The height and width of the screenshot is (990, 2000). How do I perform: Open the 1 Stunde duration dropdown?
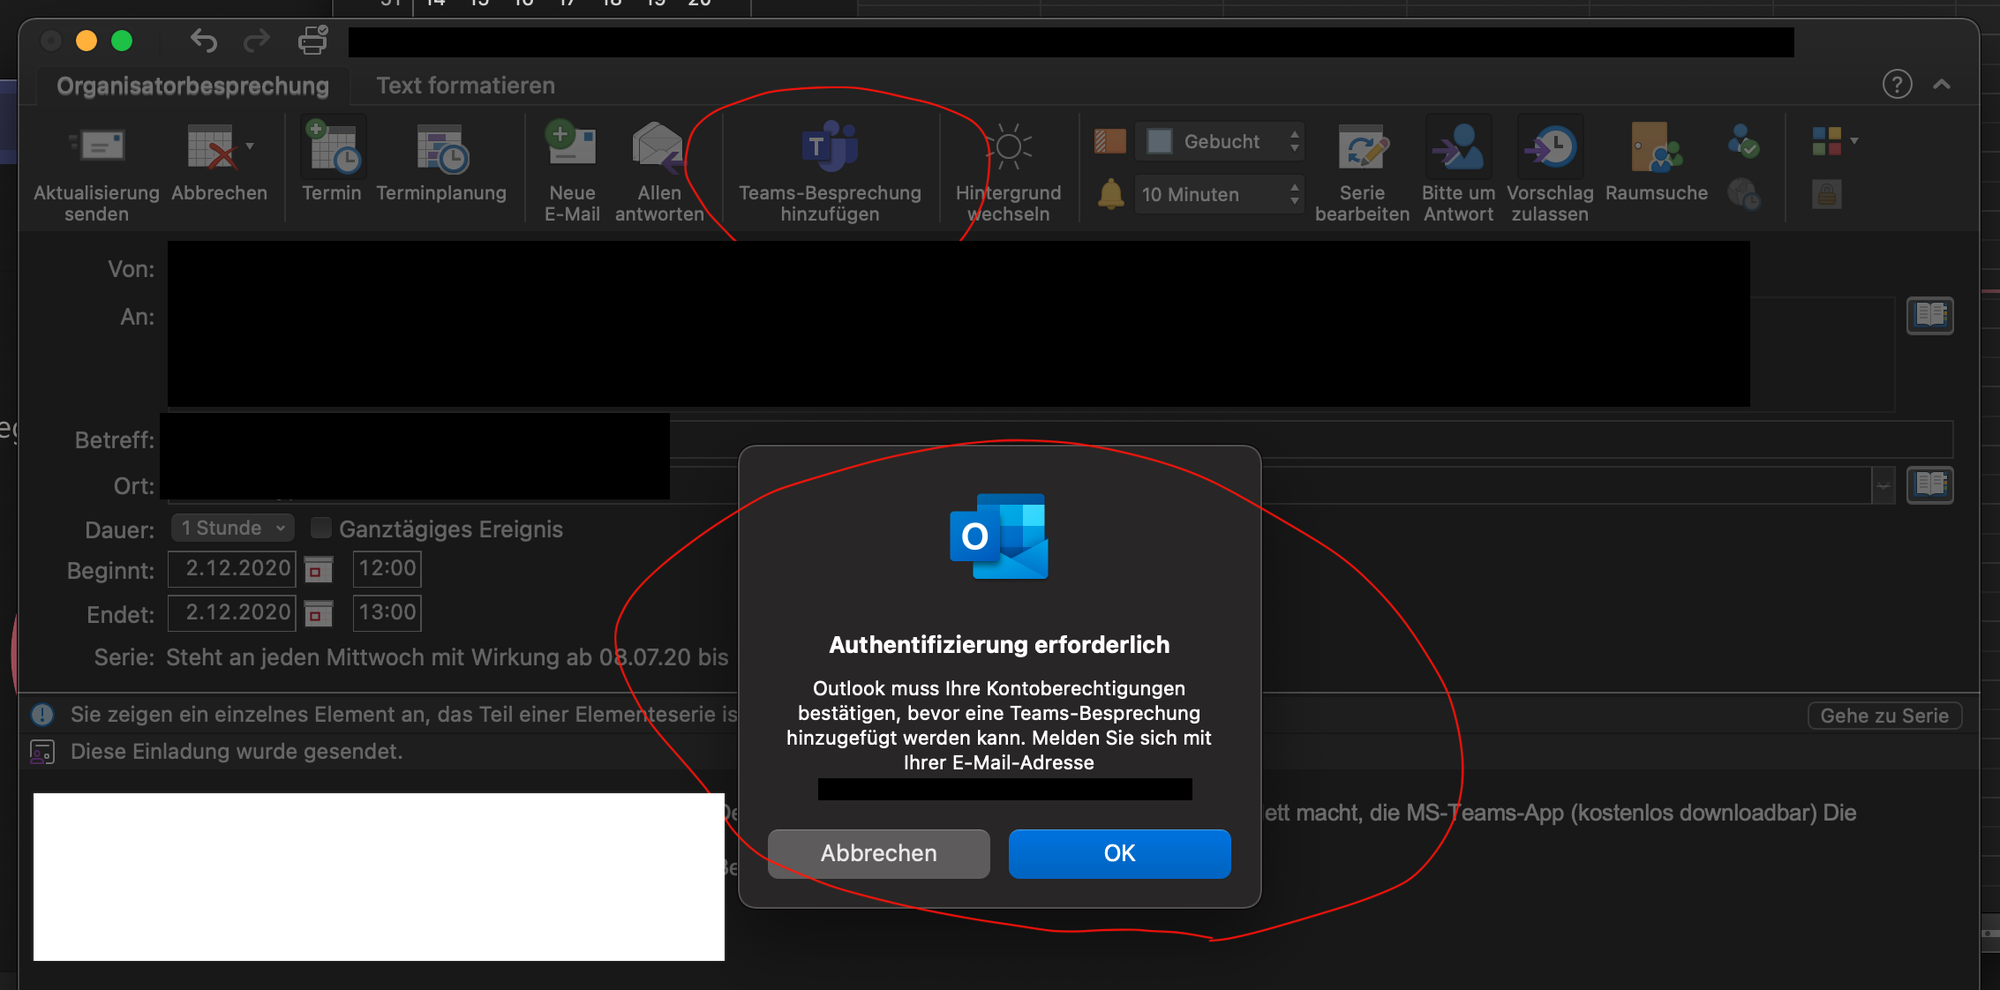point(233,528)
